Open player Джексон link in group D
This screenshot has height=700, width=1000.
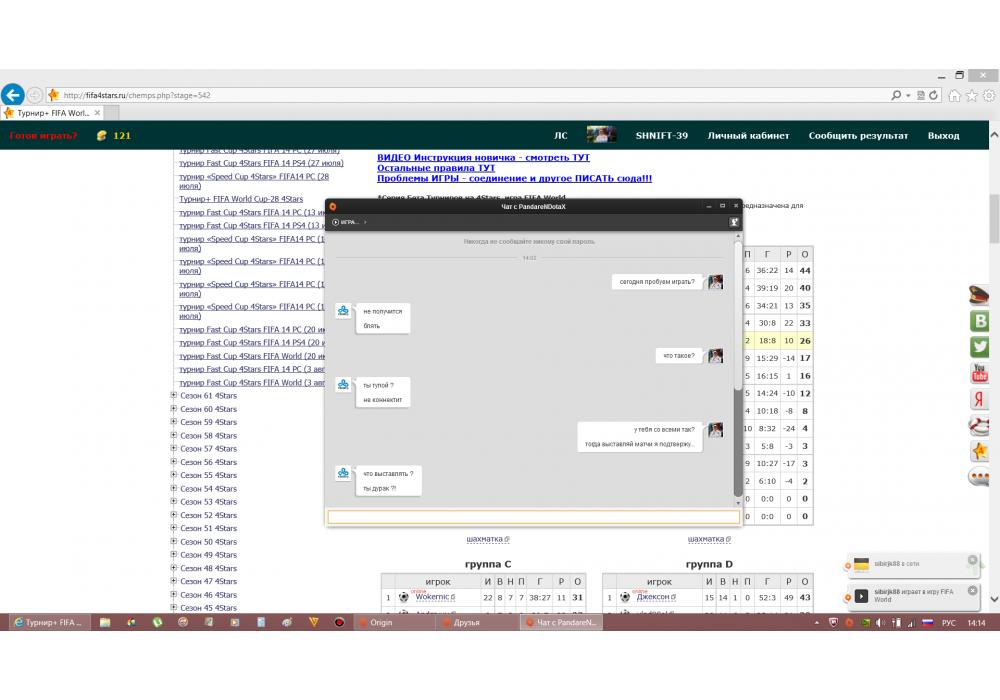652,597
